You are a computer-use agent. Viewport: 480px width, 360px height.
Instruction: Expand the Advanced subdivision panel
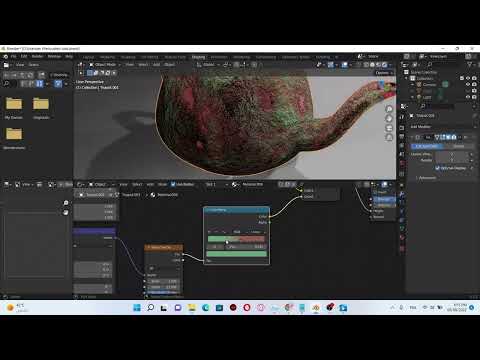tap(426, 178)
